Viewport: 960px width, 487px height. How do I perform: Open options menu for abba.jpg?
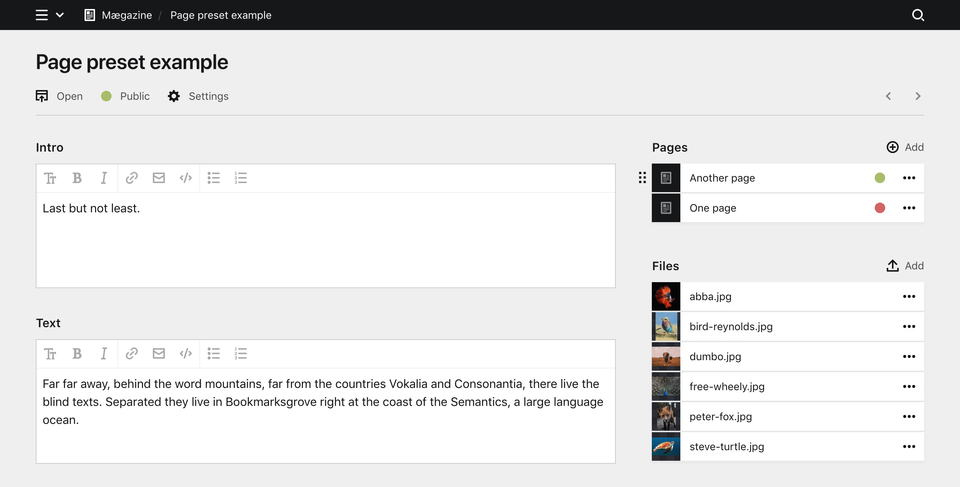(x=909, y=296)
